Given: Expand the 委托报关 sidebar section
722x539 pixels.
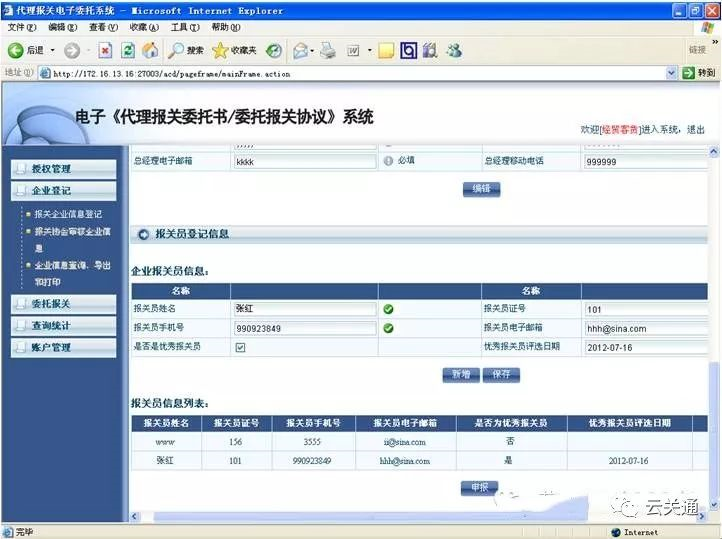Looking at the screenshot, I should click(x=64, y=304).
